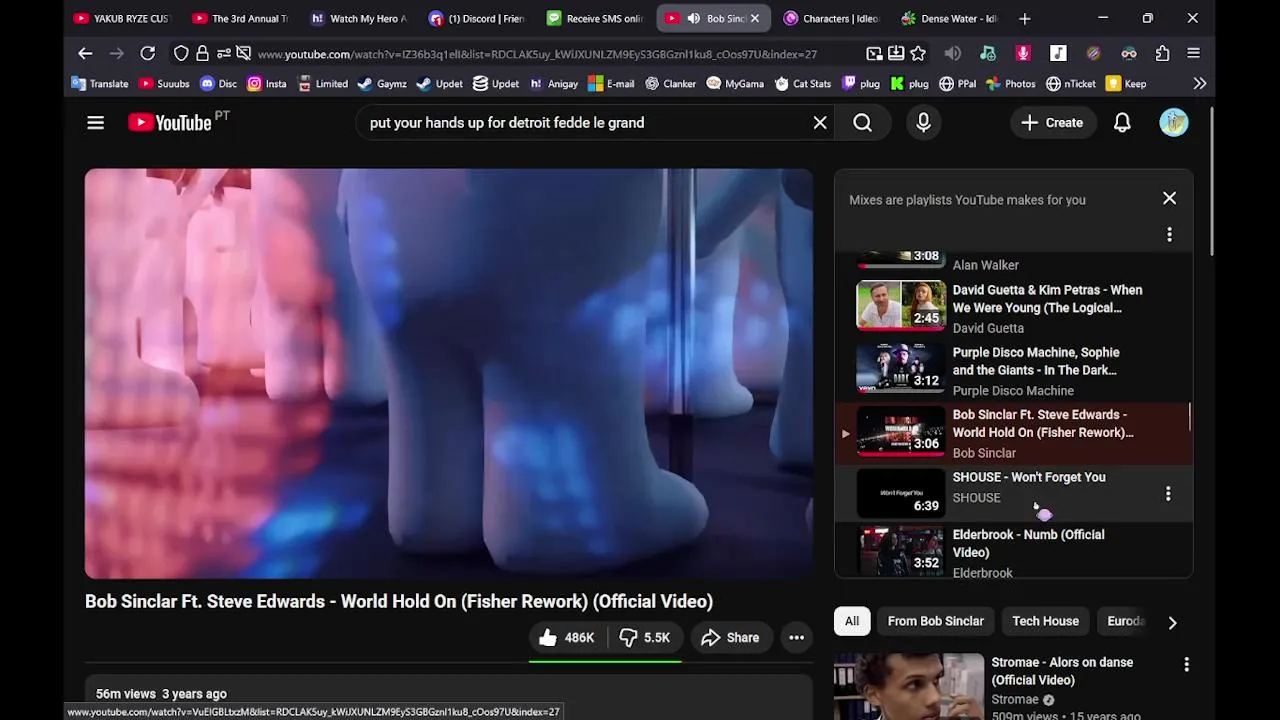Open the Suuubs bookmark
Image resolution: width=1280 pixels, height=720 pixels.
pyautogui.click(x=164, y=84)
